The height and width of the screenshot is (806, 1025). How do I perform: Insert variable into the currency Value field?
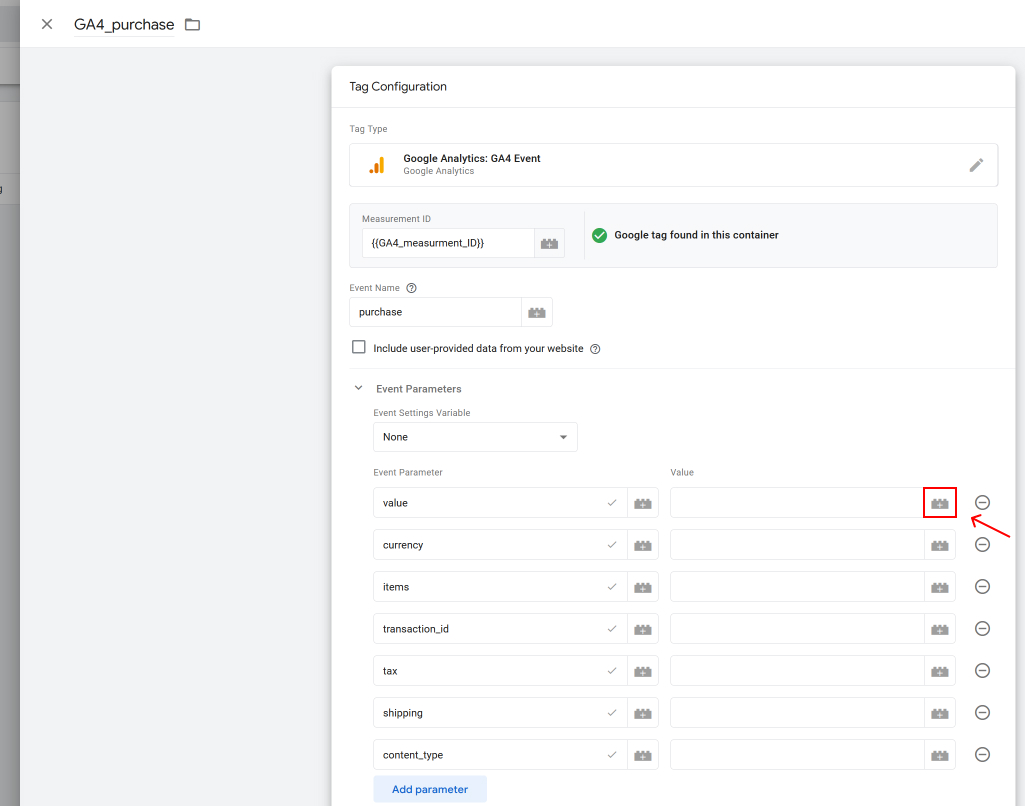tap(940, 545)
